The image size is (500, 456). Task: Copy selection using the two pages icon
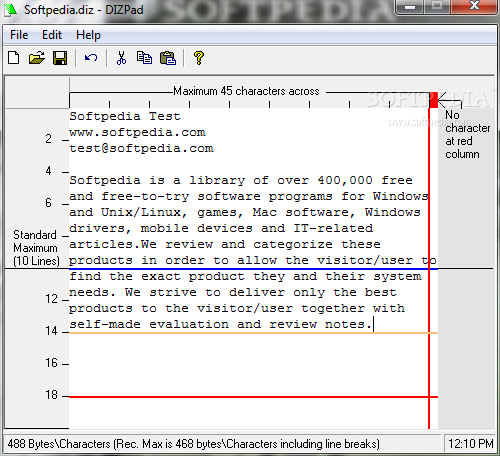[144, 58]
